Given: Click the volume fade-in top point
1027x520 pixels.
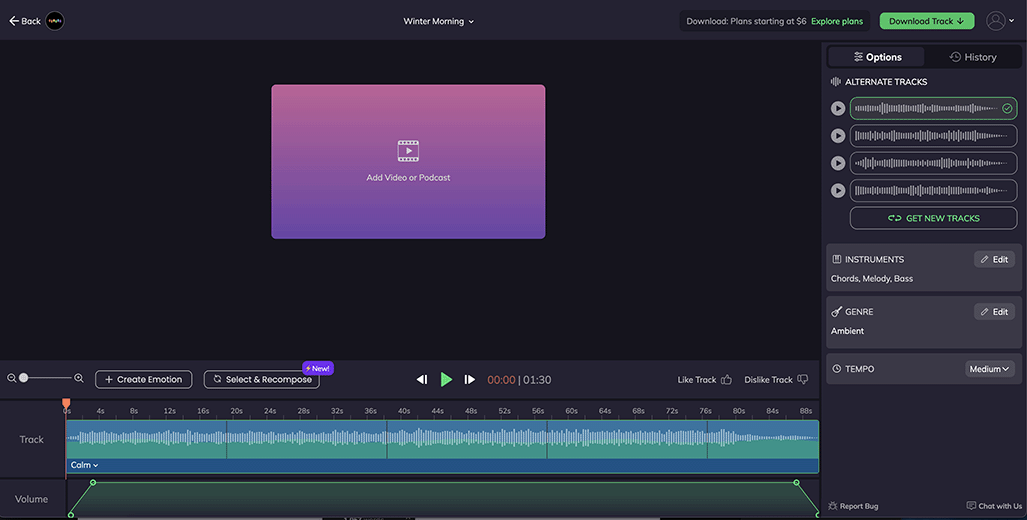Looking at the screenshot, I should click(x=93, y=483).
